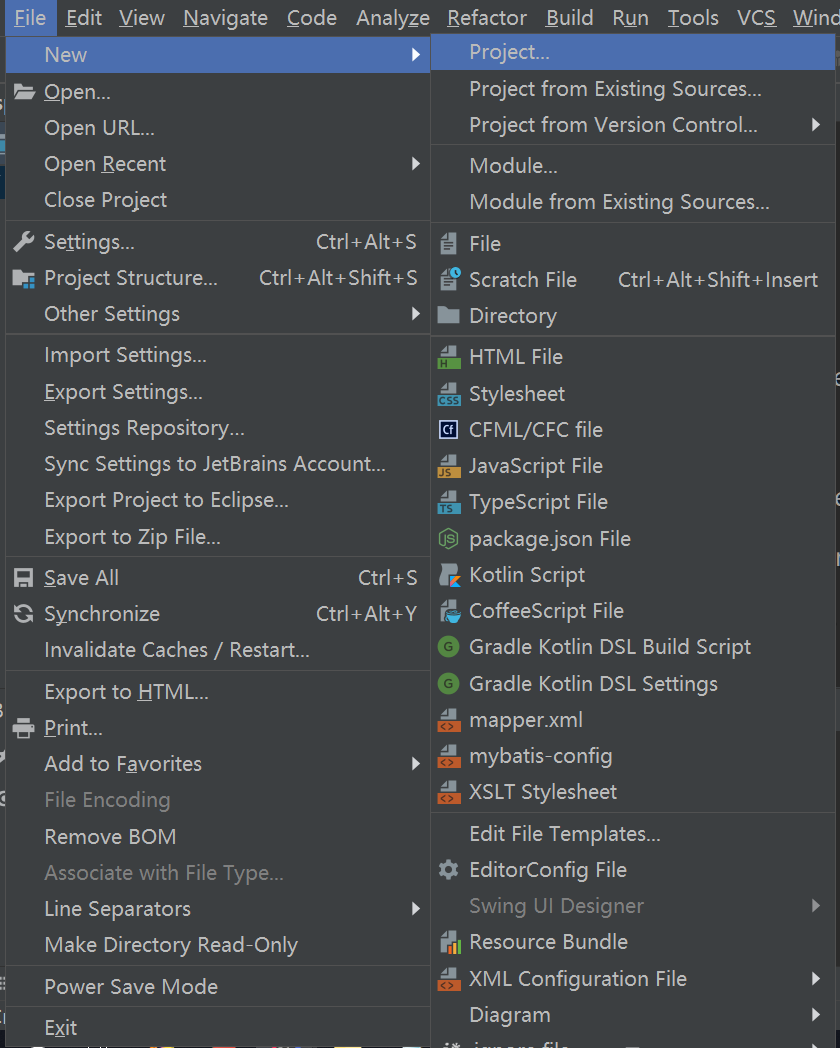This screenshot has height=1048, width=840.
Task: Expand the Line Separators submenu
Action: pyautogui.click(x=416, y=909)
